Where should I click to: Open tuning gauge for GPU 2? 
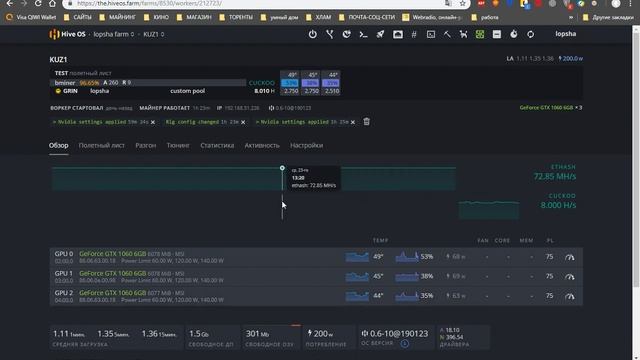pyautogui.click(x=569, y=296)
